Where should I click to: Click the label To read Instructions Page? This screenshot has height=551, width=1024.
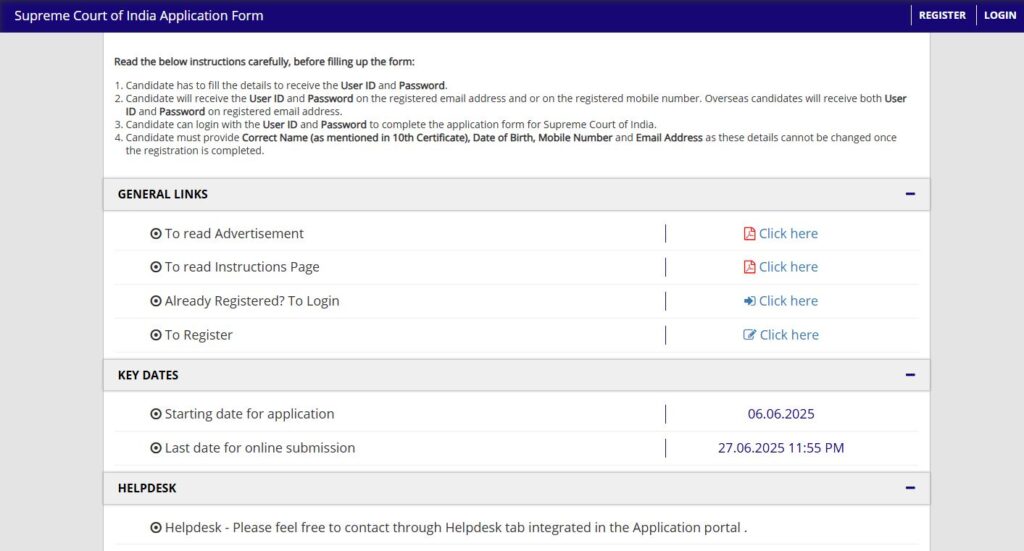click(x=242, y=267)
